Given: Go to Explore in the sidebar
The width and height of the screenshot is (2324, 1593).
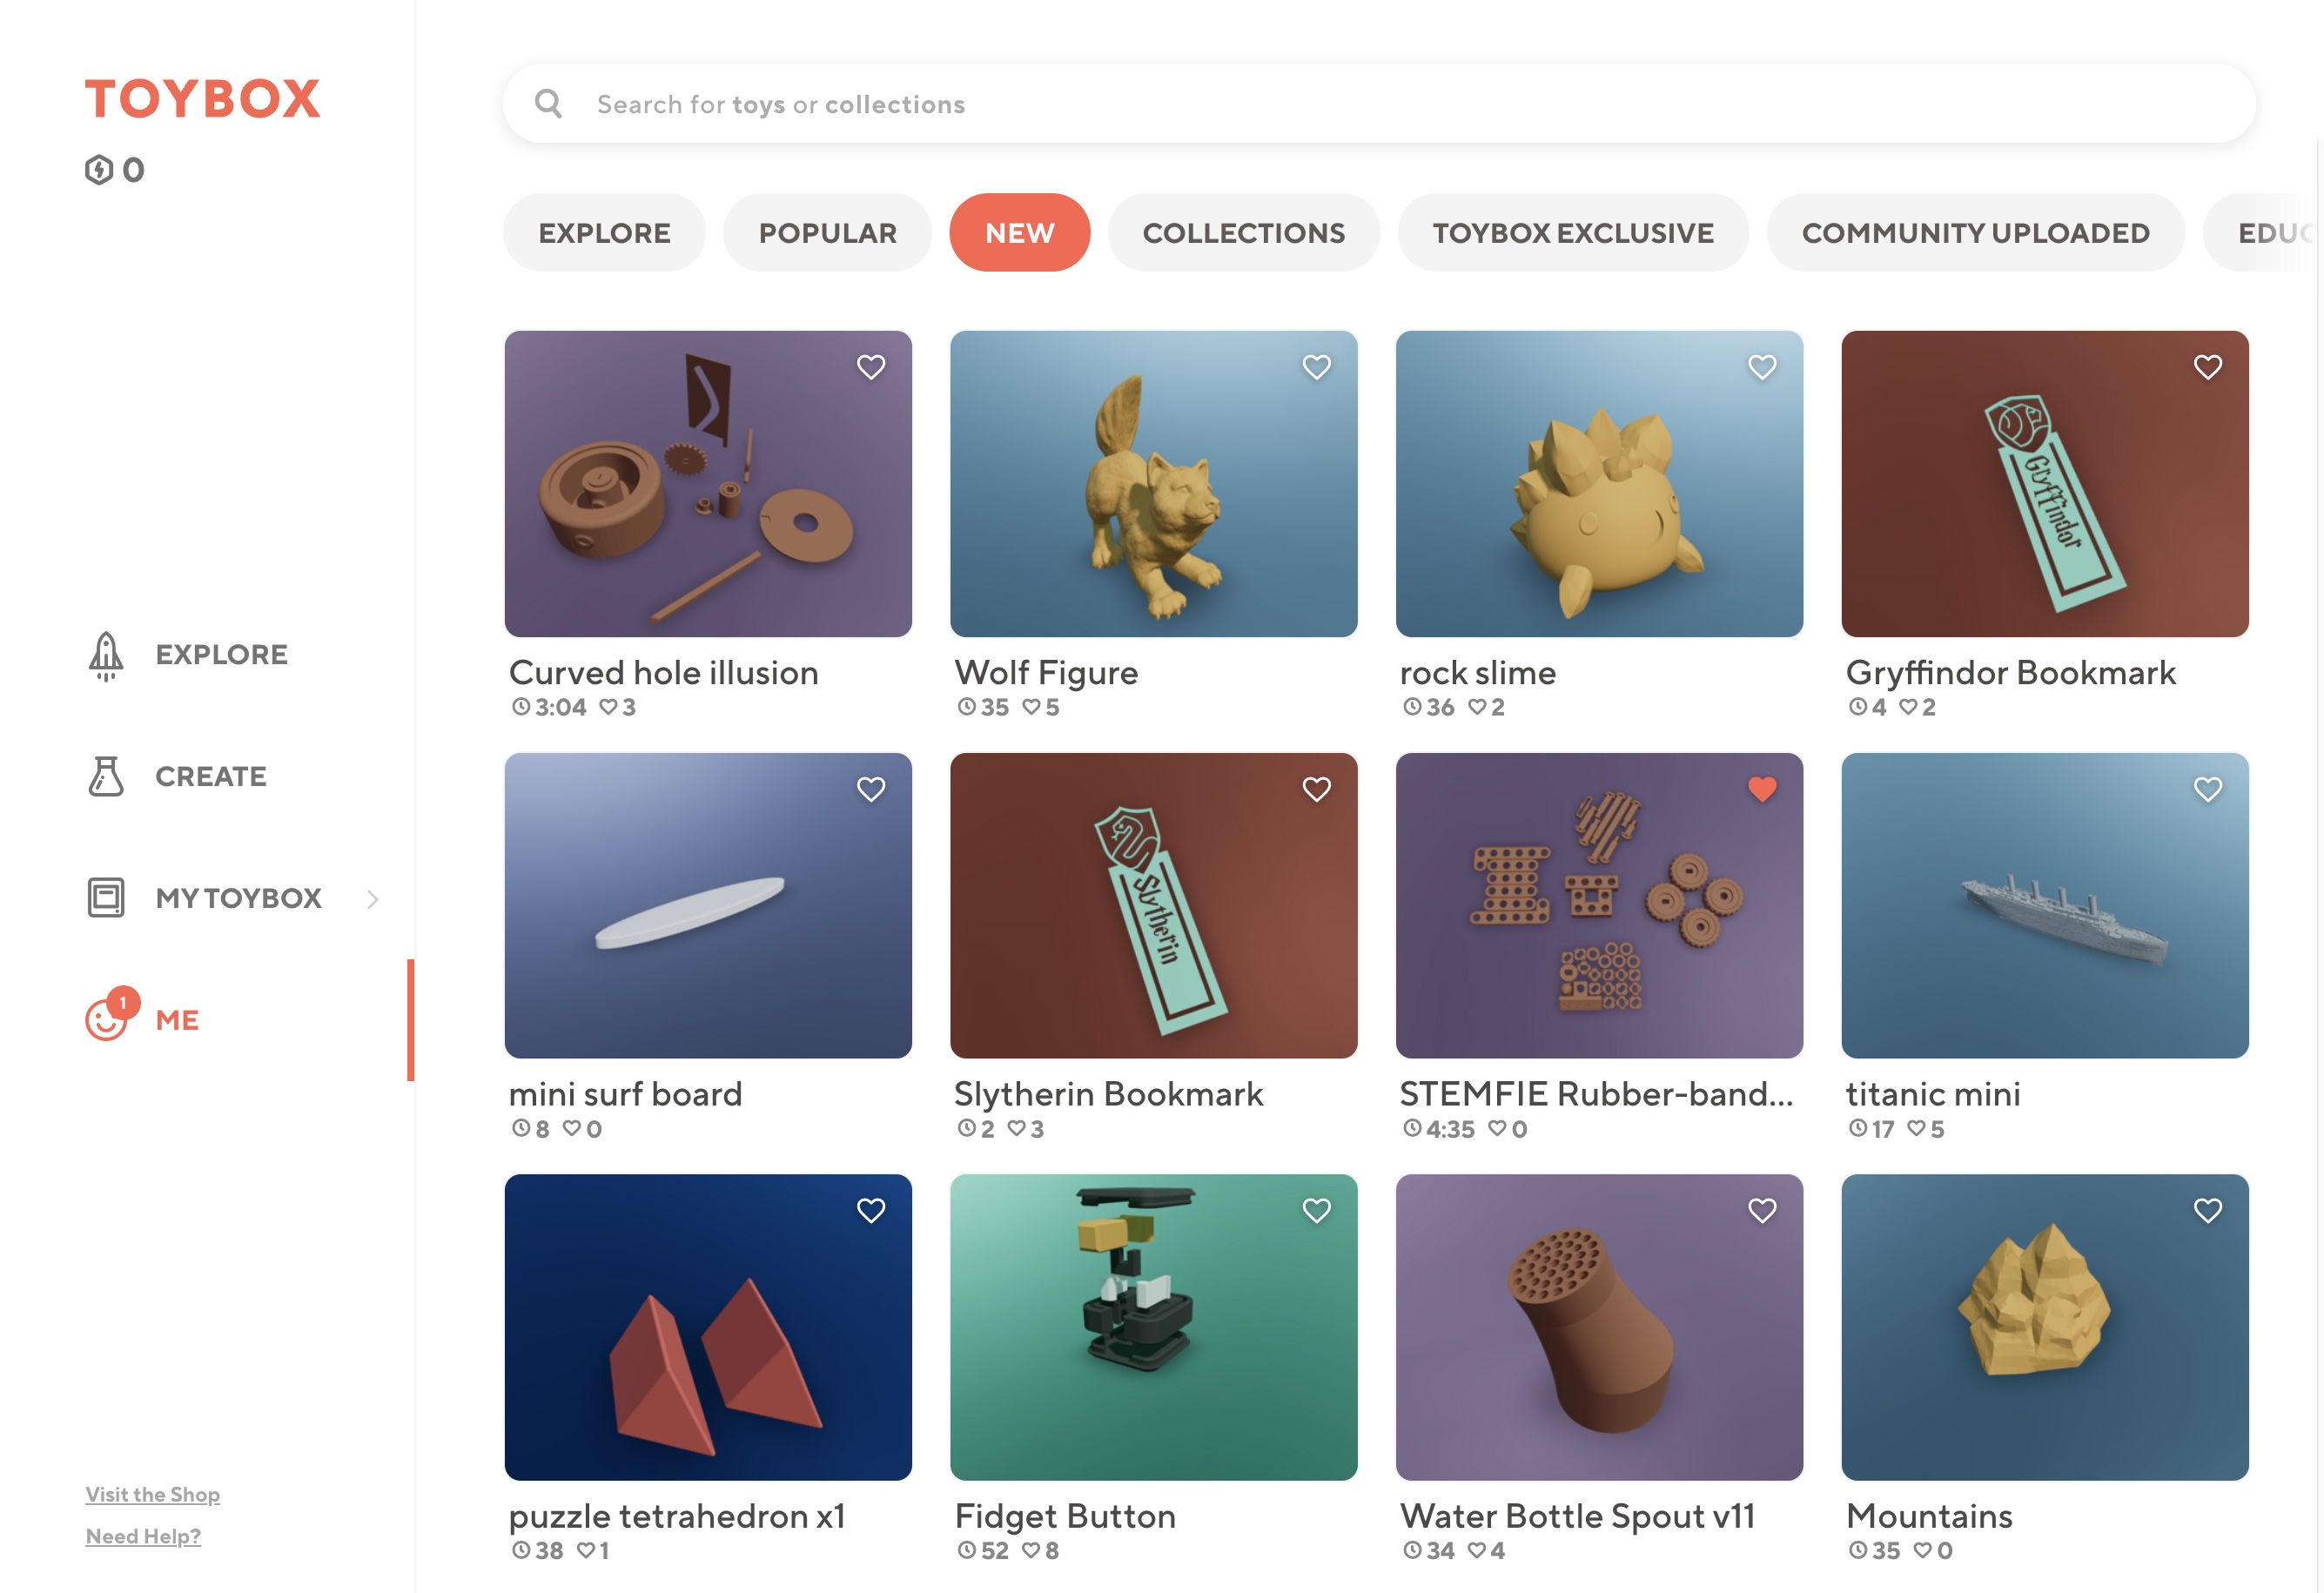Looking at the screenshot, I should coord(221,655).
